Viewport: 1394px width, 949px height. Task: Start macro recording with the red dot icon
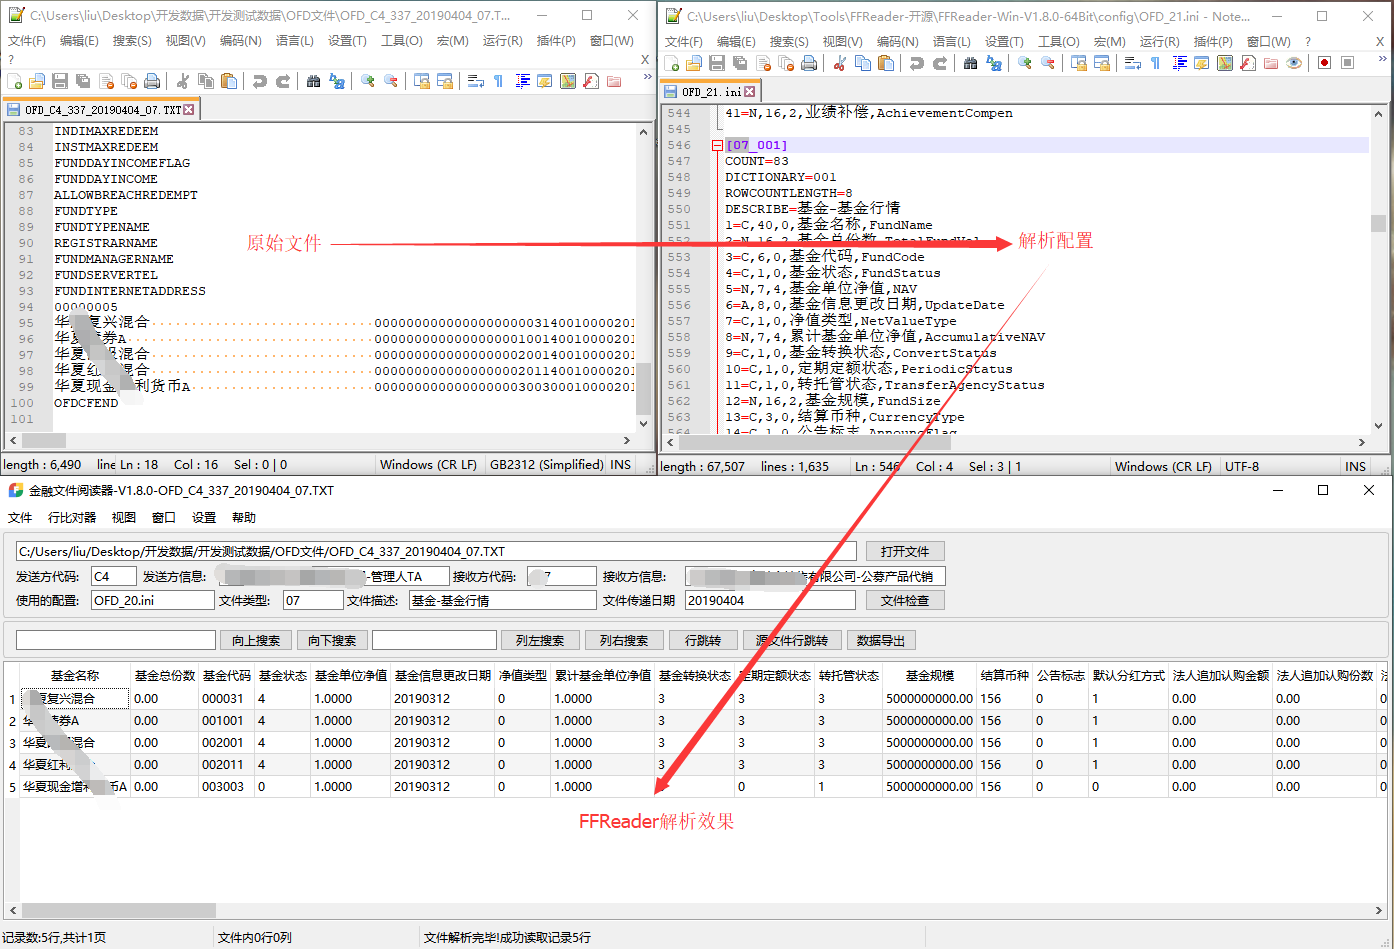(1324, 62)
